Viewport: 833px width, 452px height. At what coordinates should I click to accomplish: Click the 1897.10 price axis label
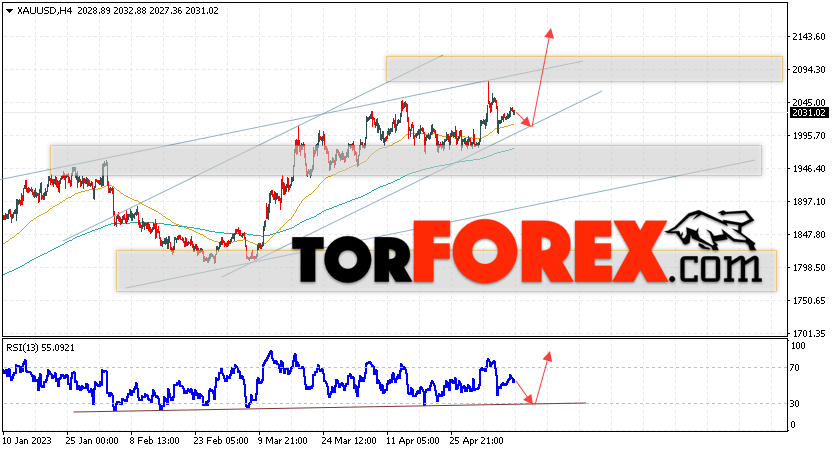pos(809,202)
